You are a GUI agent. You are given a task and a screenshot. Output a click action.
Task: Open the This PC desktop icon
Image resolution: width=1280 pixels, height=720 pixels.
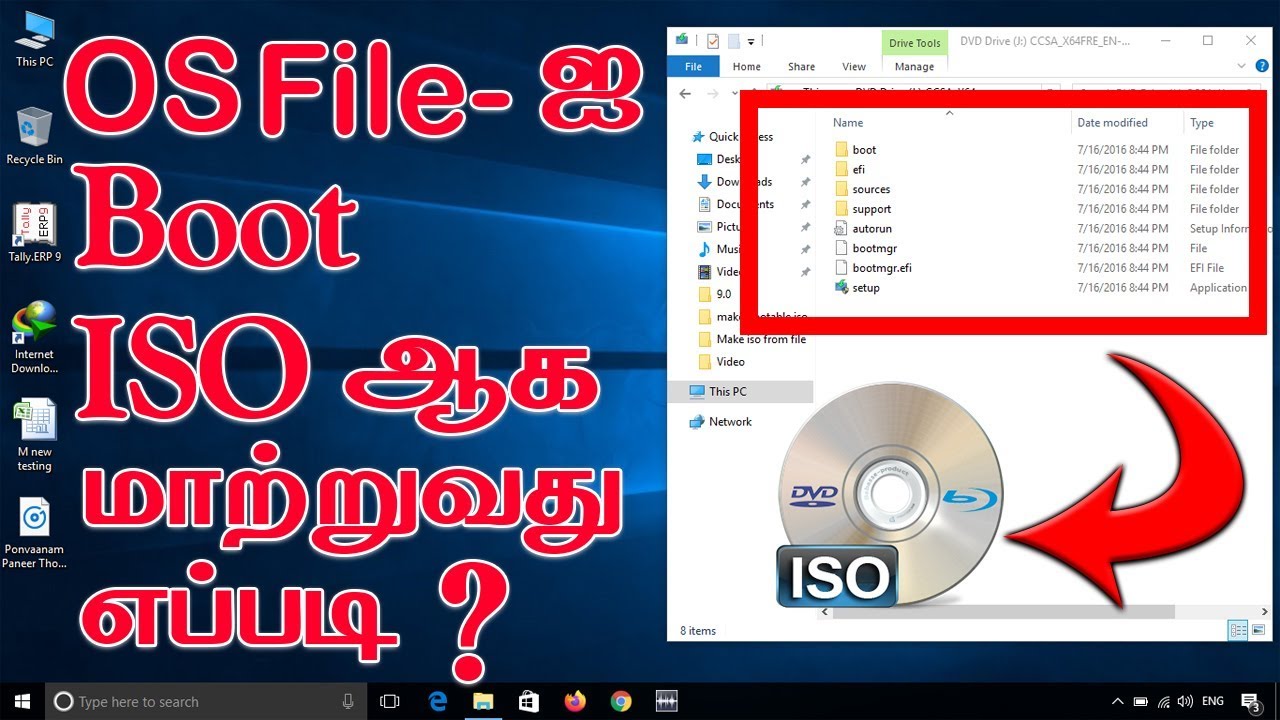click(35, 39)
